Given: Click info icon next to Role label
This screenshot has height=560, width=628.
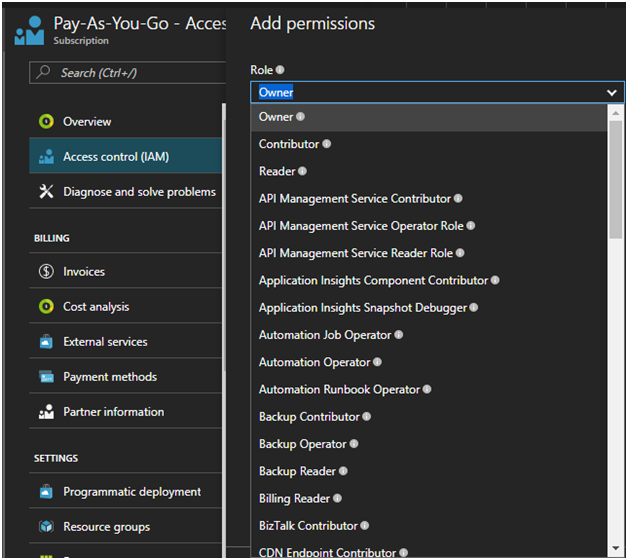Looking at the screenshot, I should pyautogui.click(x=280, y=70).
